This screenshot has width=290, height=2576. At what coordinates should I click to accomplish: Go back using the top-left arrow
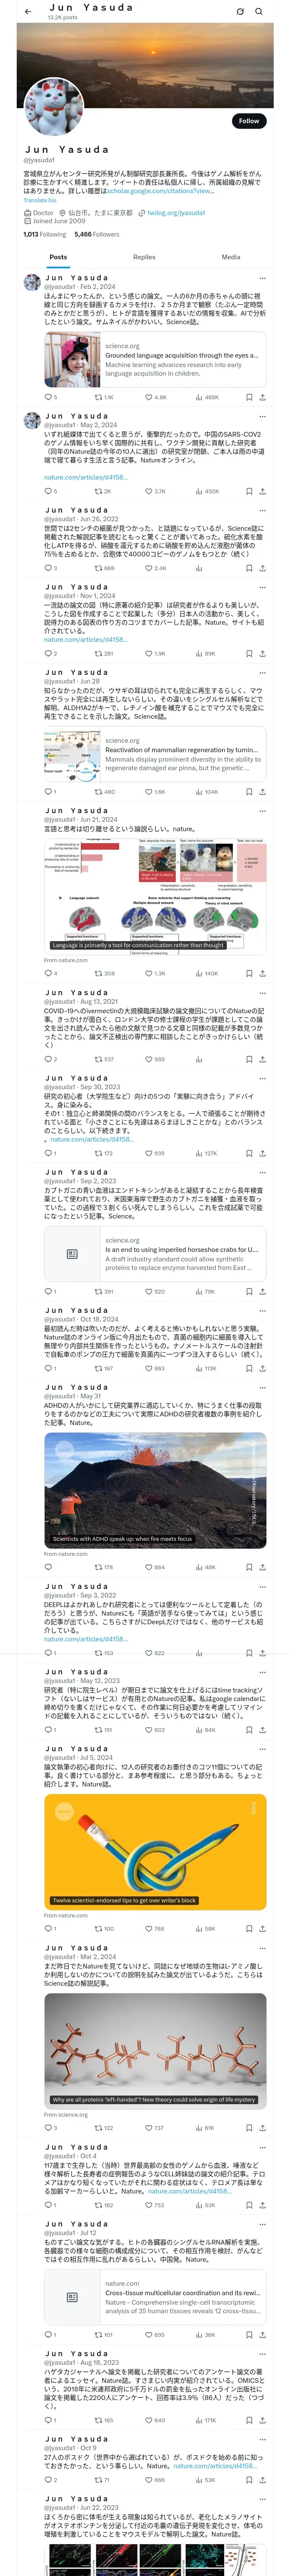click(x=28, y=11)
